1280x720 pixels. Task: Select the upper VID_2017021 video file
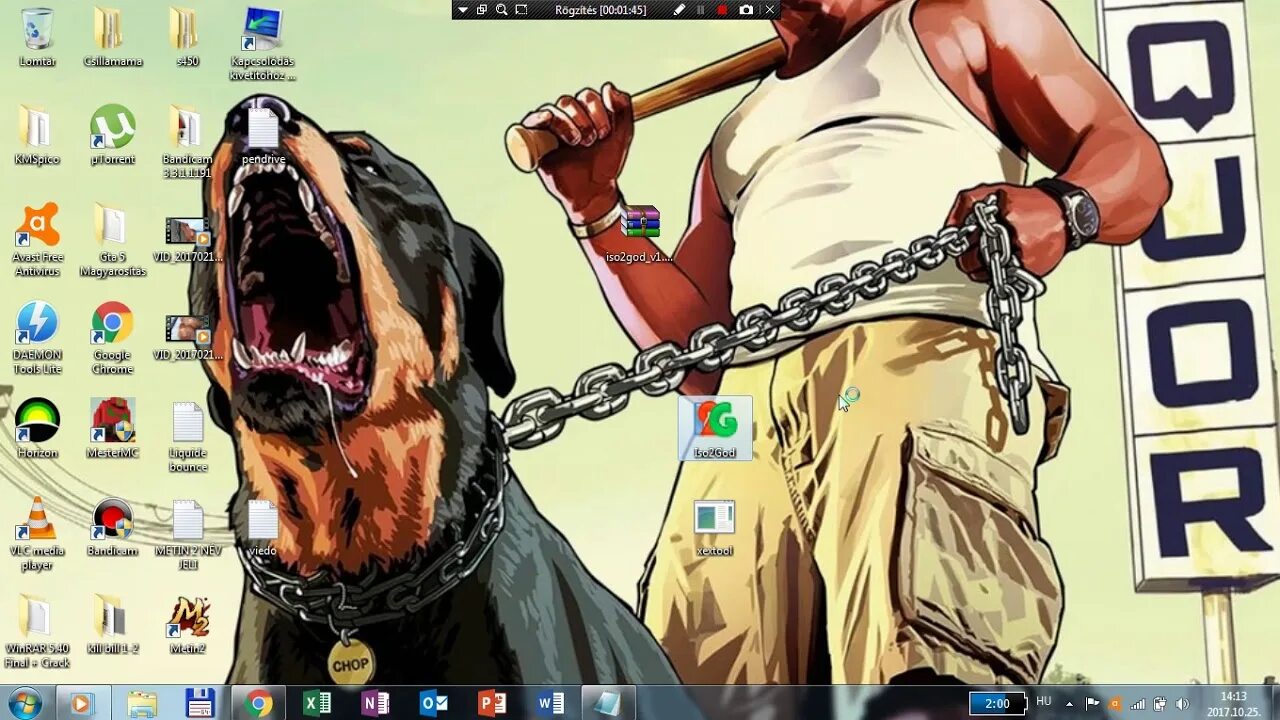[188, 240]
